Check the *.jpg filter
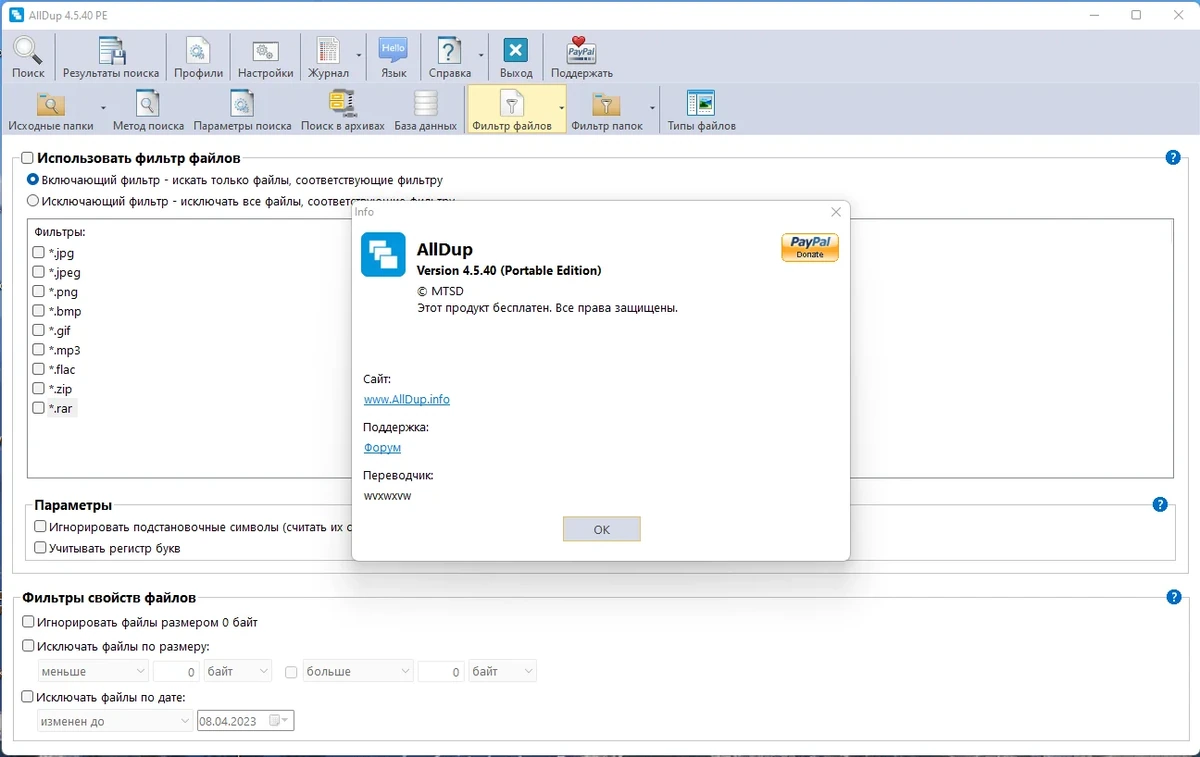The height and width of the screenshot is (757, 1200). click(39, 253)
